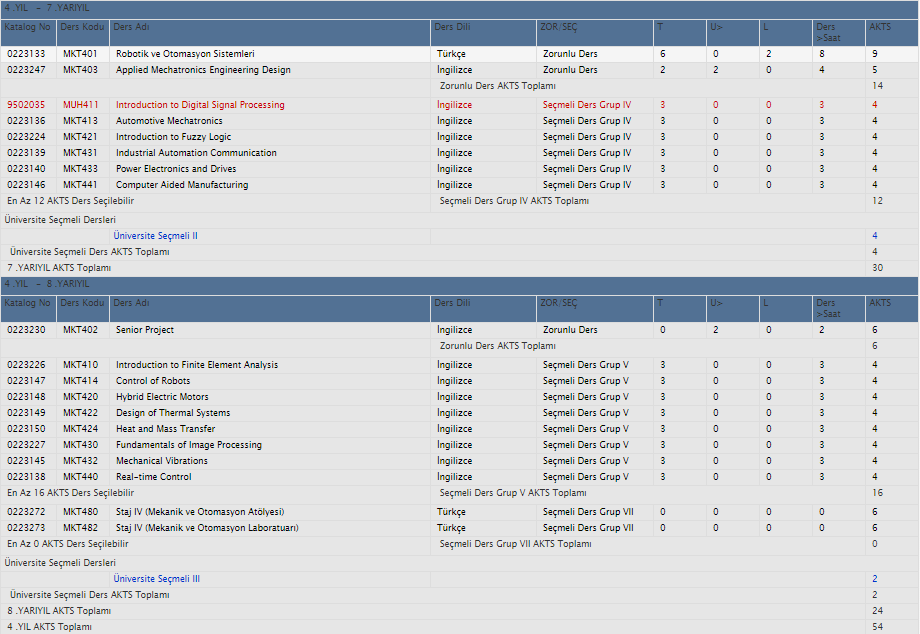Select Heat and Mass Transfer course

tap(165, 429)
